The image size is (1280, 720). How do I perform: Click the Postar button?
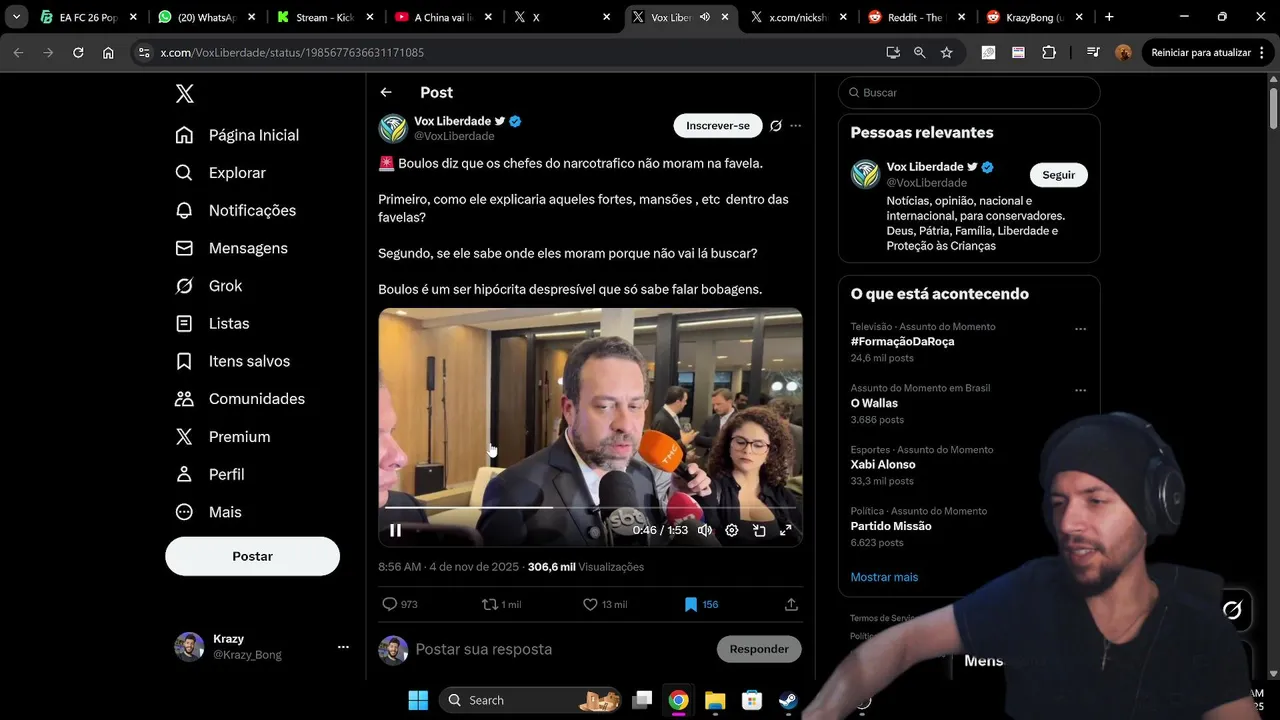pyautogui.click(x=252, y=556)
